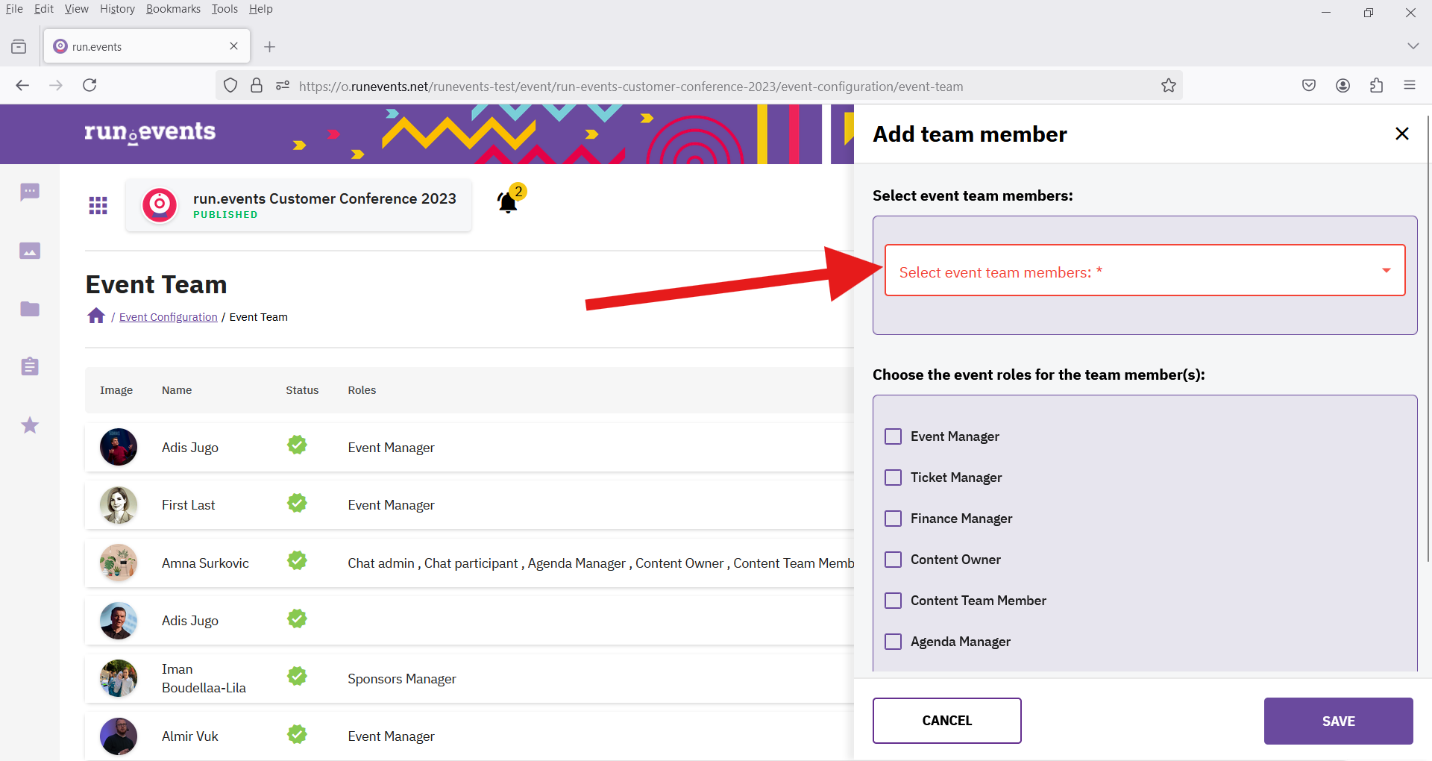Open the Bookmarks menu
Image resolution: width=1432 pixels, height=761 pixels.
tap(174, 9)
